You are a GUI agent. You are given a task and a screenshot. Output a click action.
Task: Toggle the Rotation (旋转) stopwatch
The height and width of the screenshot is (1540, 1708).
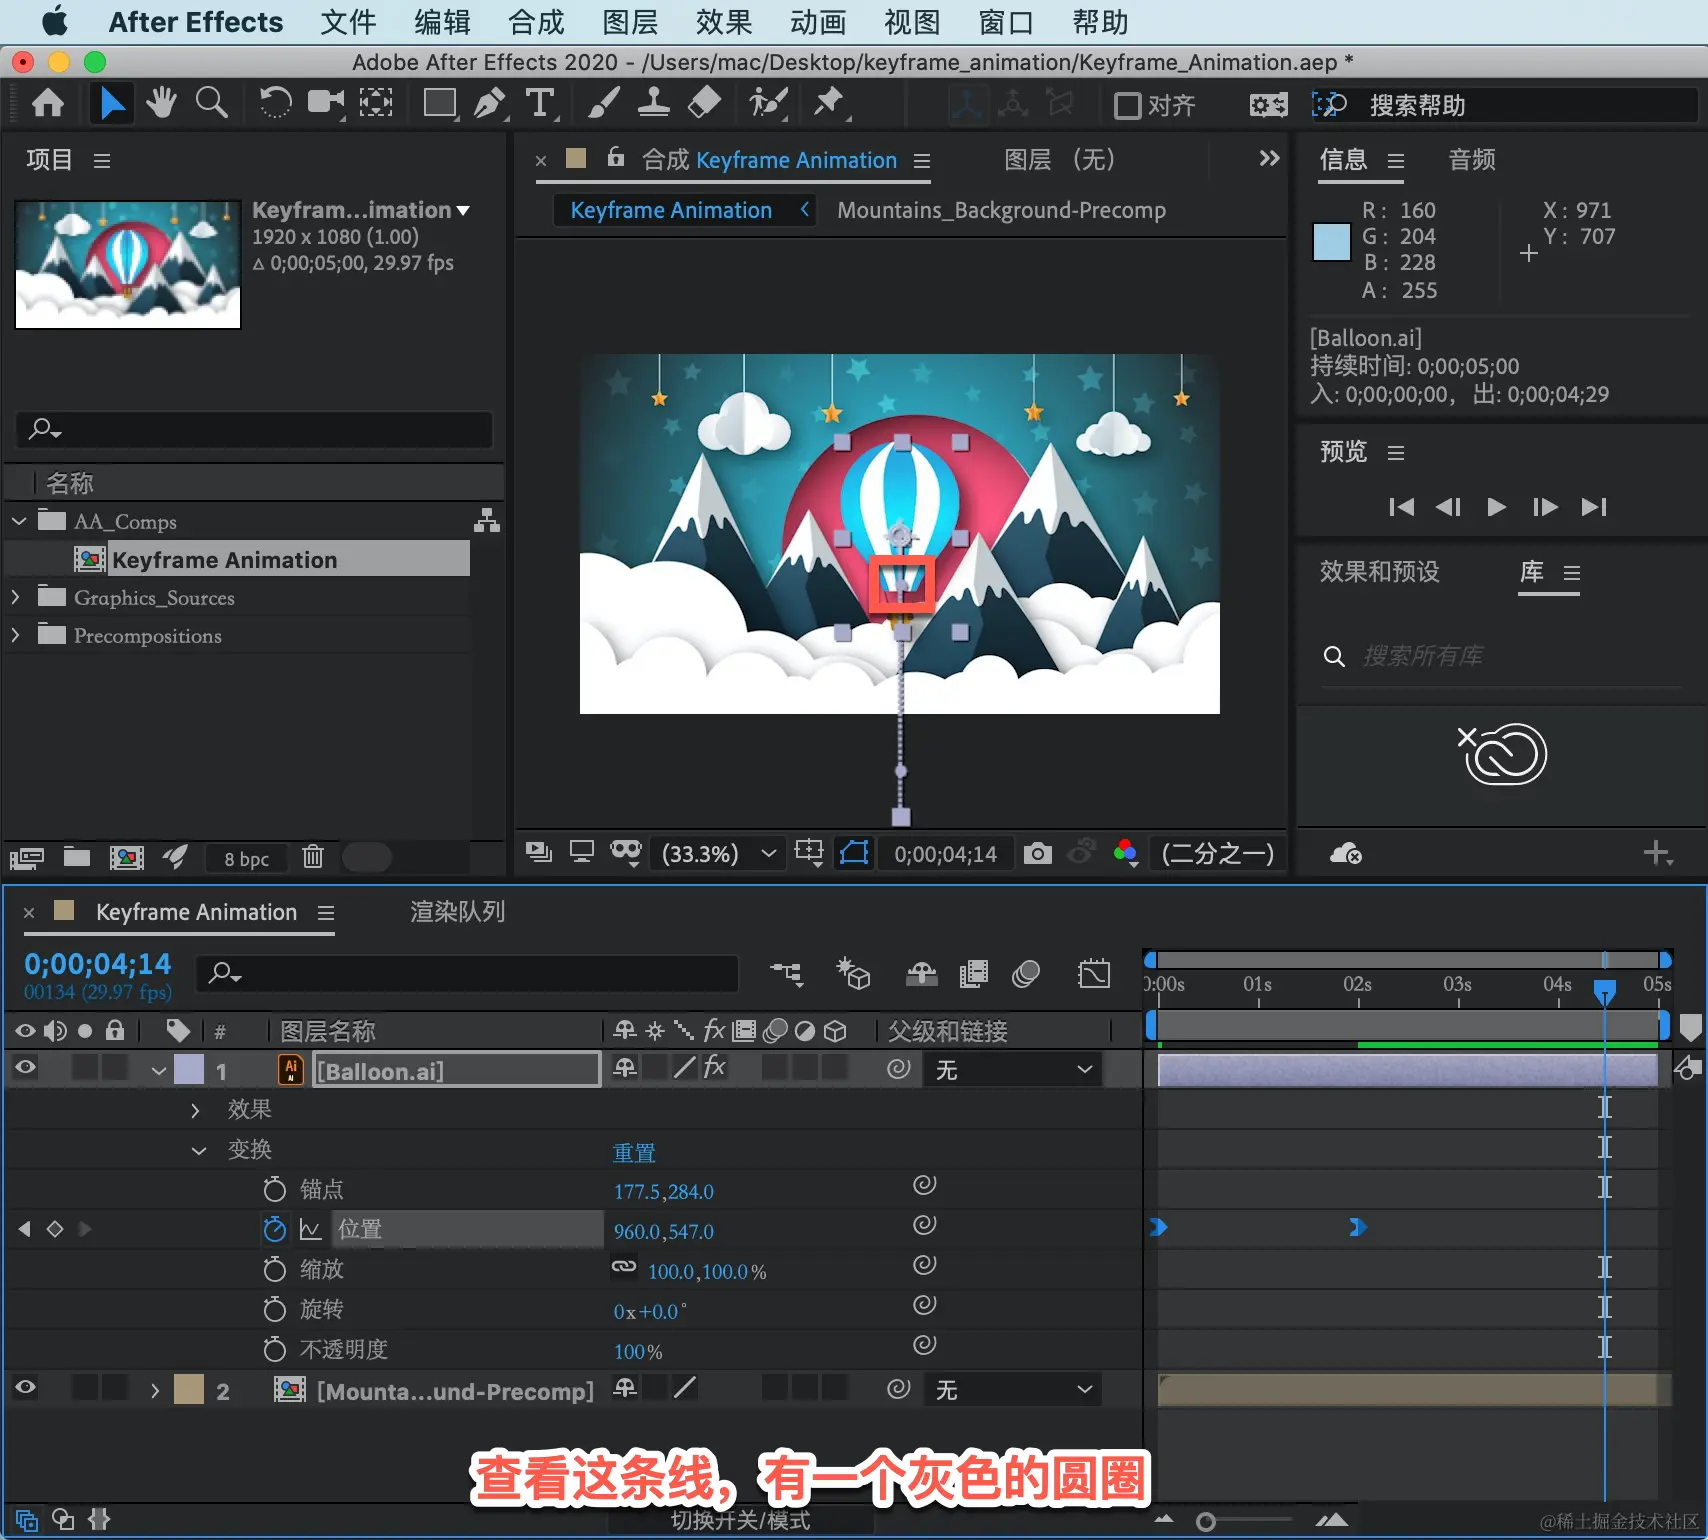click(x=274, y=1309)
